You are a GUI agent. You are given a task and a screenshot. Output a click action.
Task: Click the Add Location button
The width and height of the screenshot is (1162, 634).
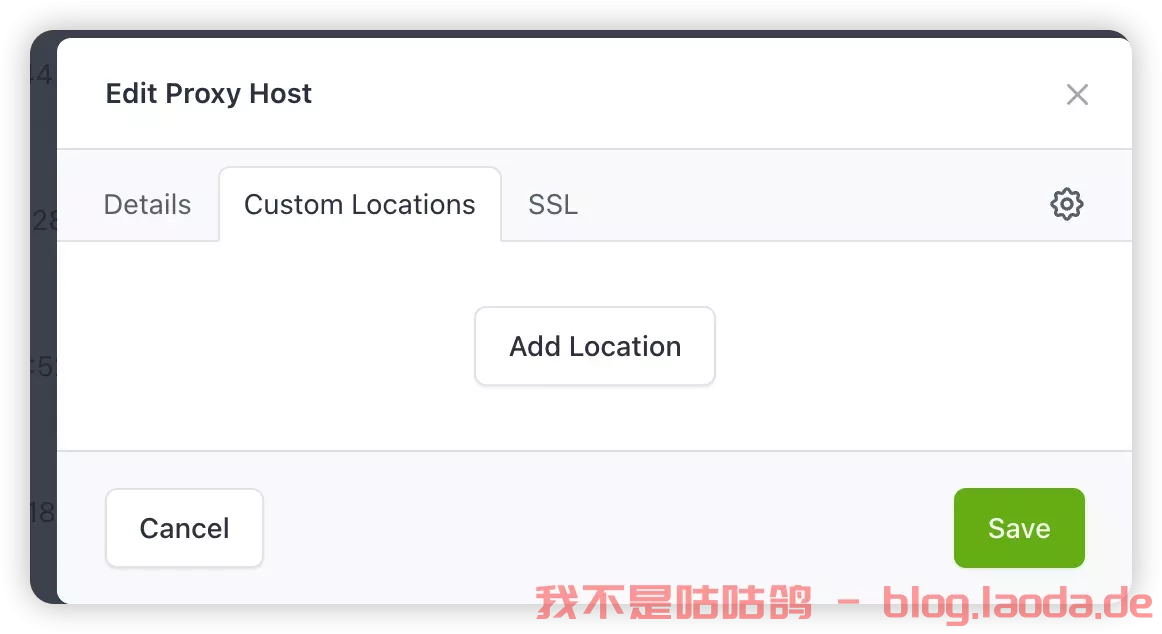(x=594, y=346)
